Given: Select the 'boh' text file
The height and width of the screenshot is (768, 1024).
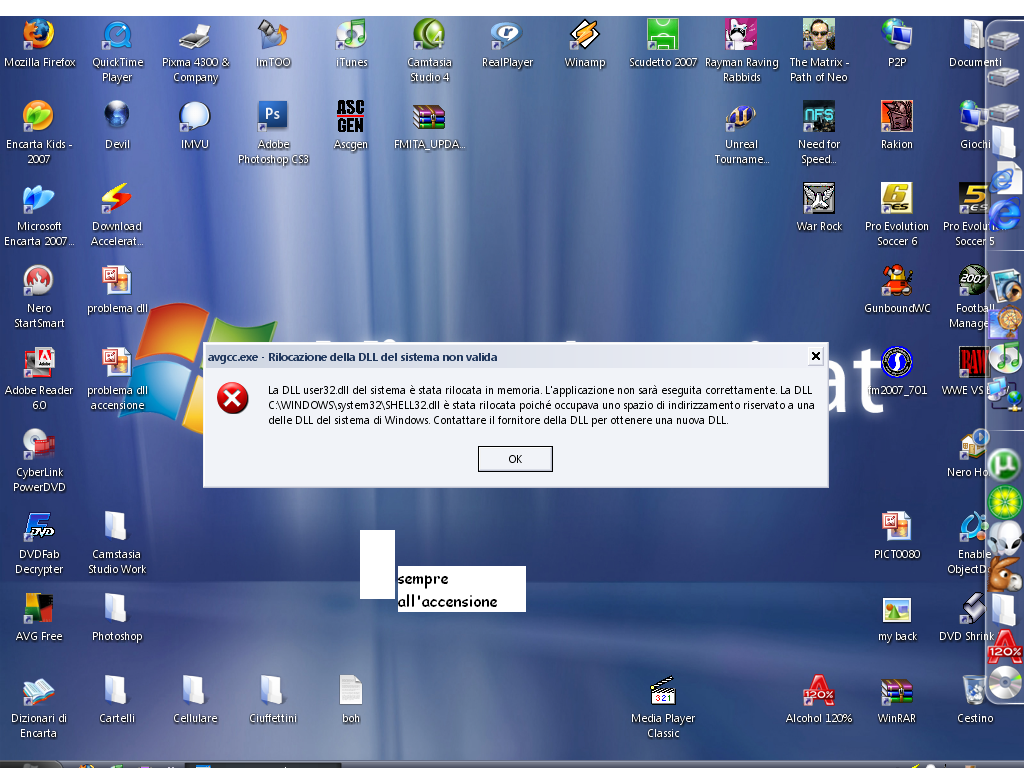Looking at the screenshot, I should pyautogui.click(x=351, y=699).
